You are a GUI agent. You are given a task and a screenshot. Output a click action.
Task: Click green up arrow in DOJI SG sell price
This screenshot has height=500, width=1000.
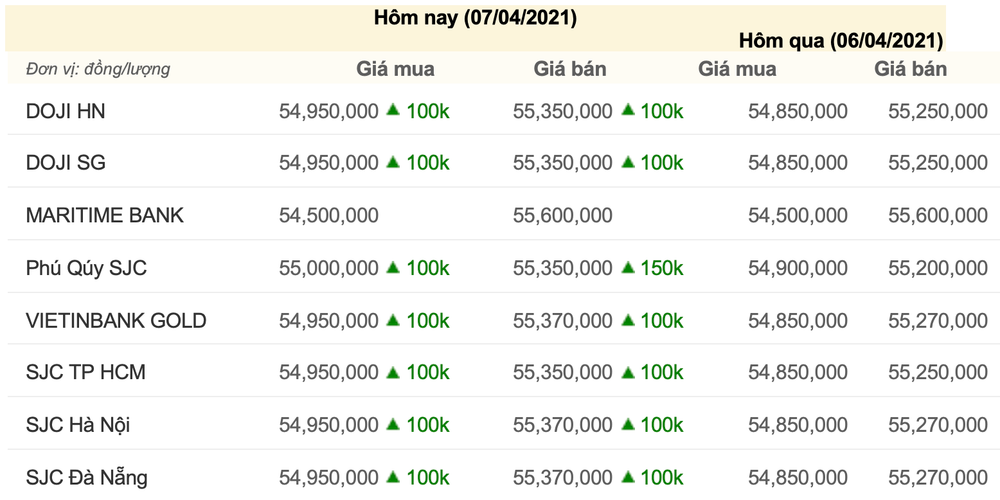pyautogui.click(x=628, y=162)
